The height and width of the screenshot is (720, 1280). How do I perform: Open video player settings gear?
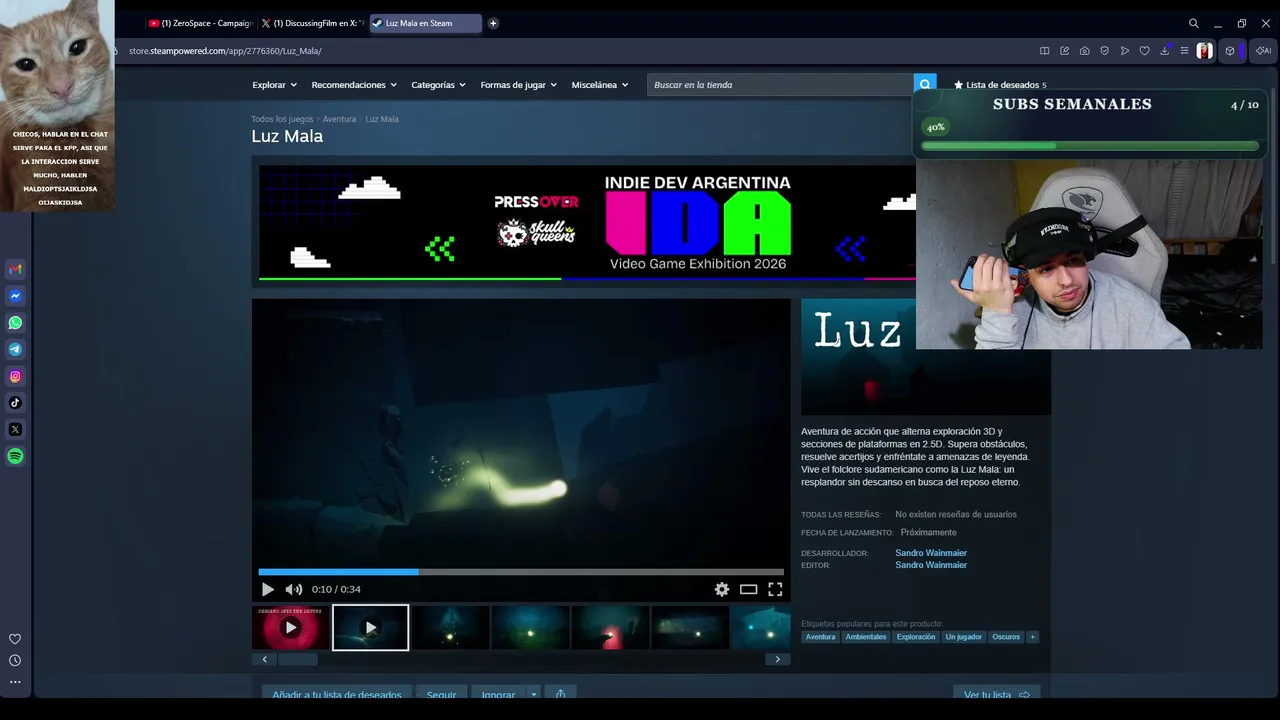coord(722,589)
